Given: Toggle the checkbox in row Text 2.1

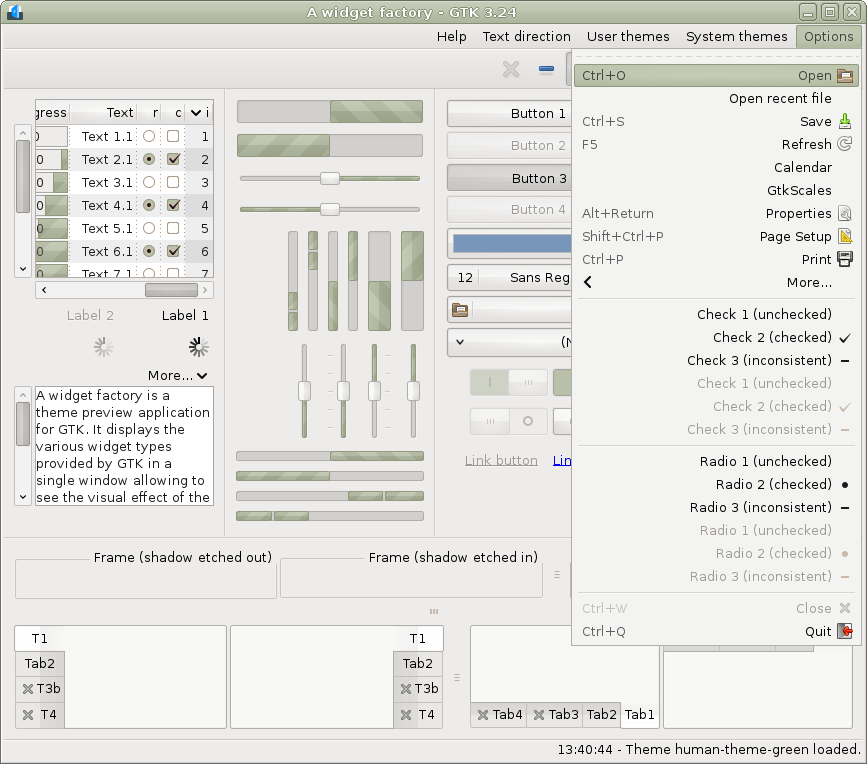Looking at the screenshot, I should pos(173,160).
